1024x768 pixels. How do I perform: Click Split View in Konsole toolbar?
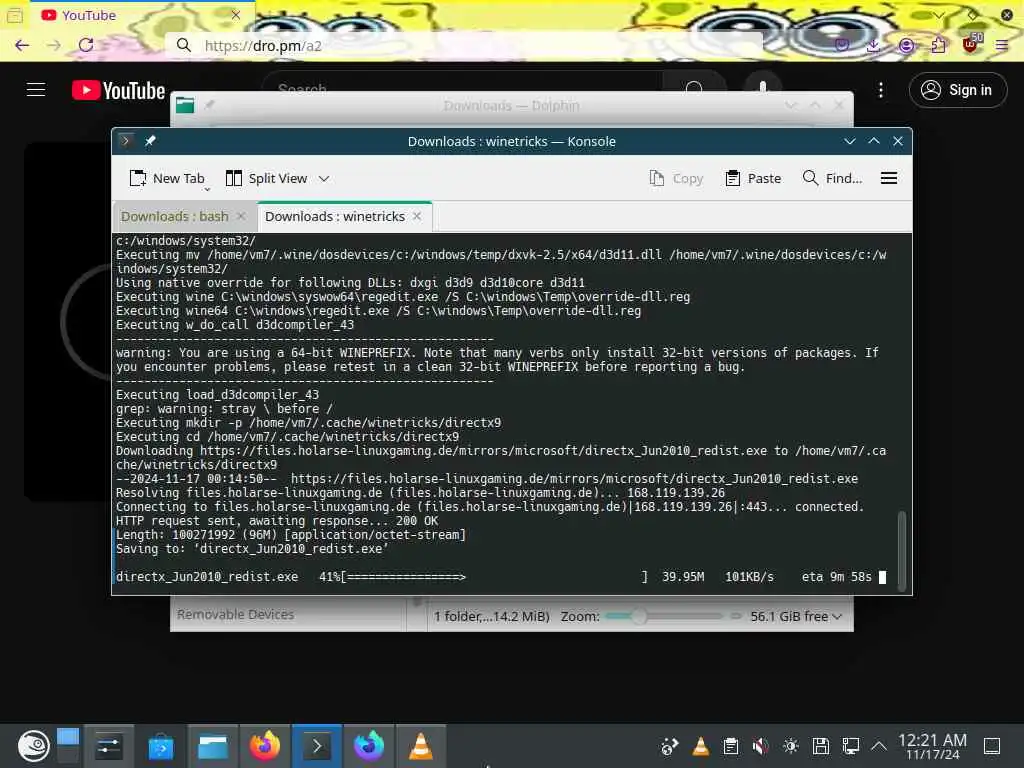click(x=266, y=178)
